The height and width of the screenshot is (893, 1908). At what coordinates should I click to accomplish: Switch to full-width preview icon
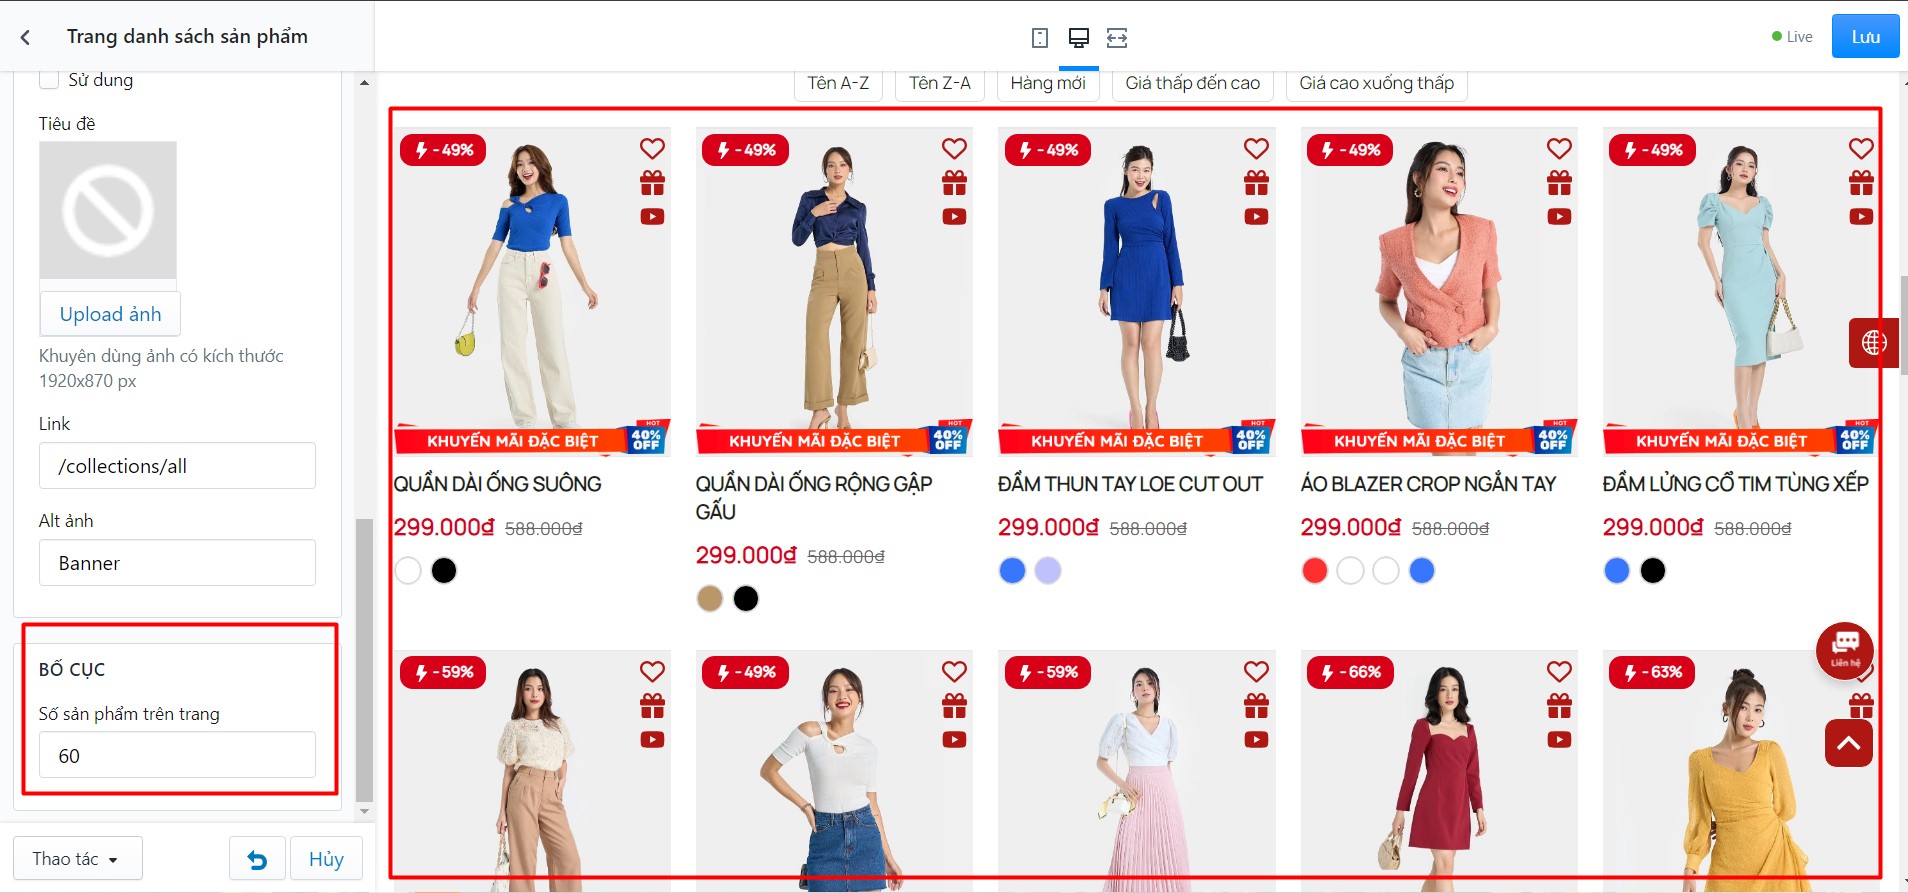(1117, 38)
